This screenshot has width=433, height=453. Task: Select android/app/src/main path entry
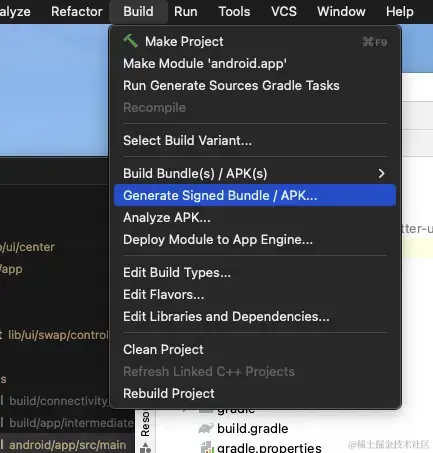pos(68,445)
